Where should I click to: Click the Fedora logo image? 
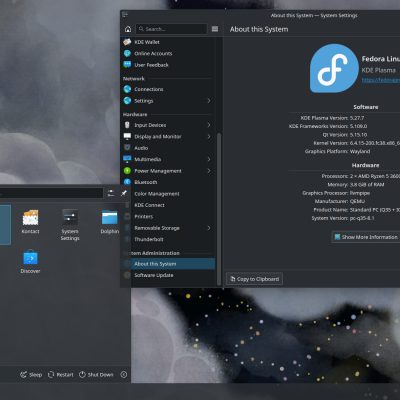(x=334, y=68)
